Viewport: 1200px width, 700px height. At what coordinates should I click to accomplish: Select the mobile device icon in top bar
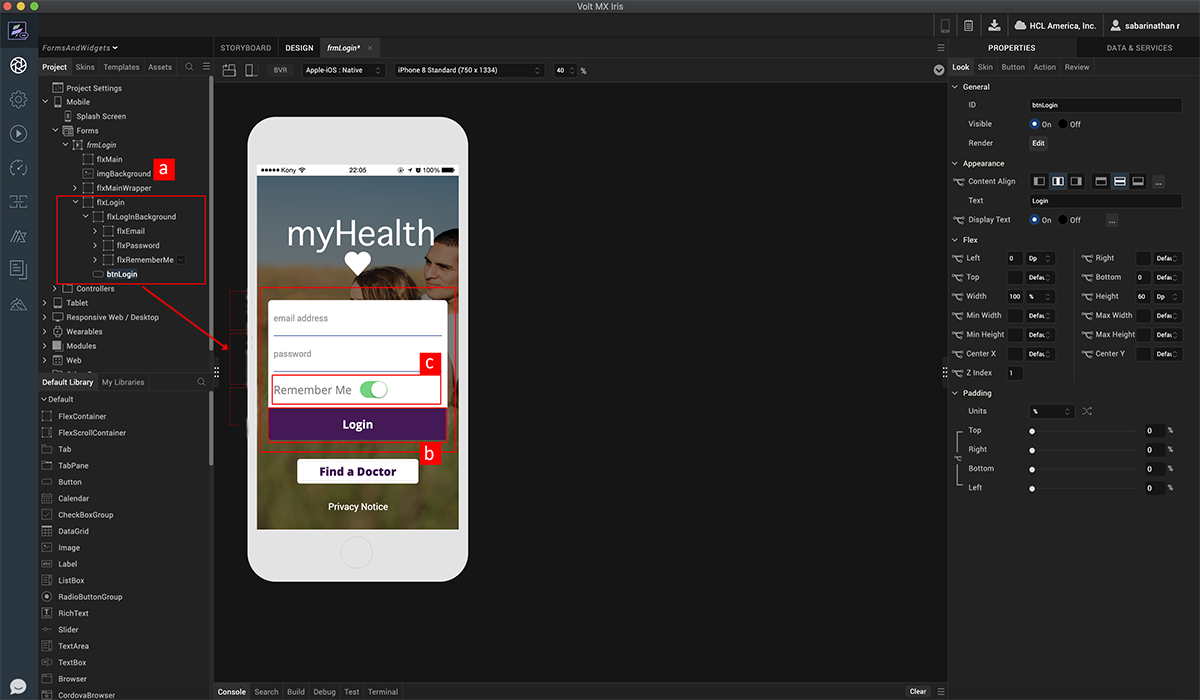944,25
